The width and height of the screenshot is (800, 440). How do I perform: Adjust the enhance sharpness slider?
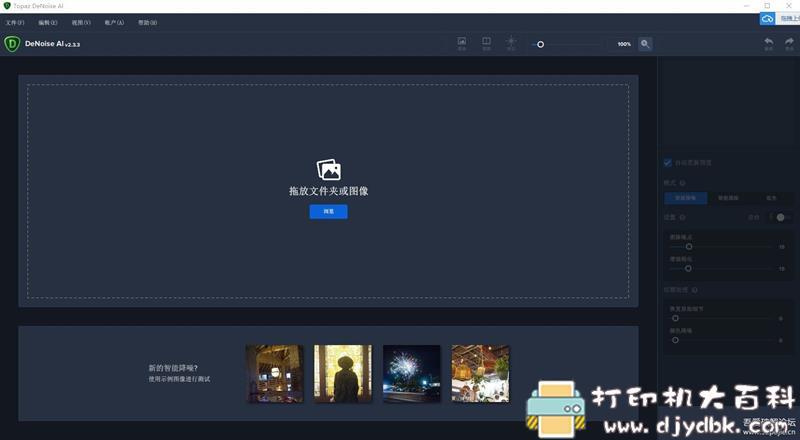[x=721, y=268]
